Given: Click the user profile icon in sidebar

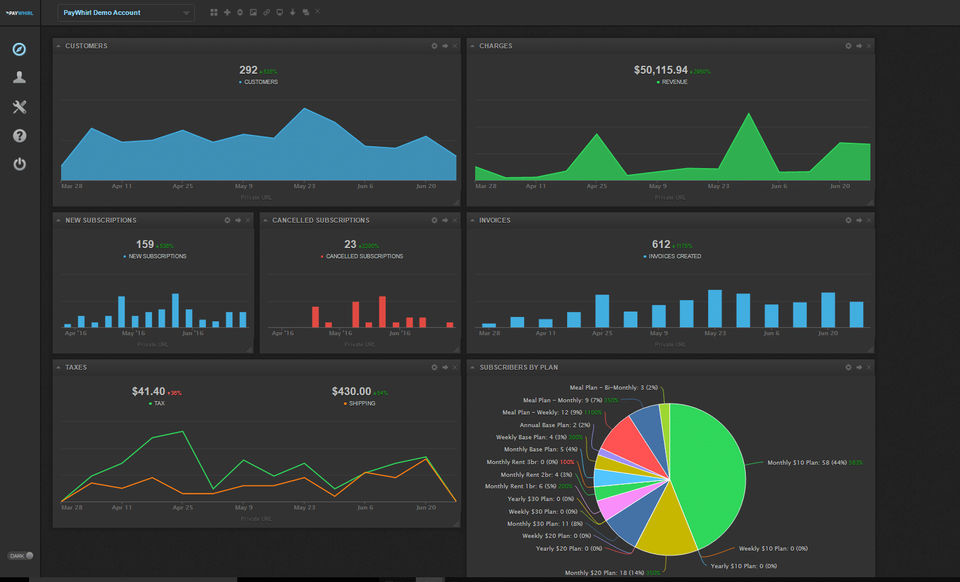Looking at the screenshot, I should [x=20, y=77].
